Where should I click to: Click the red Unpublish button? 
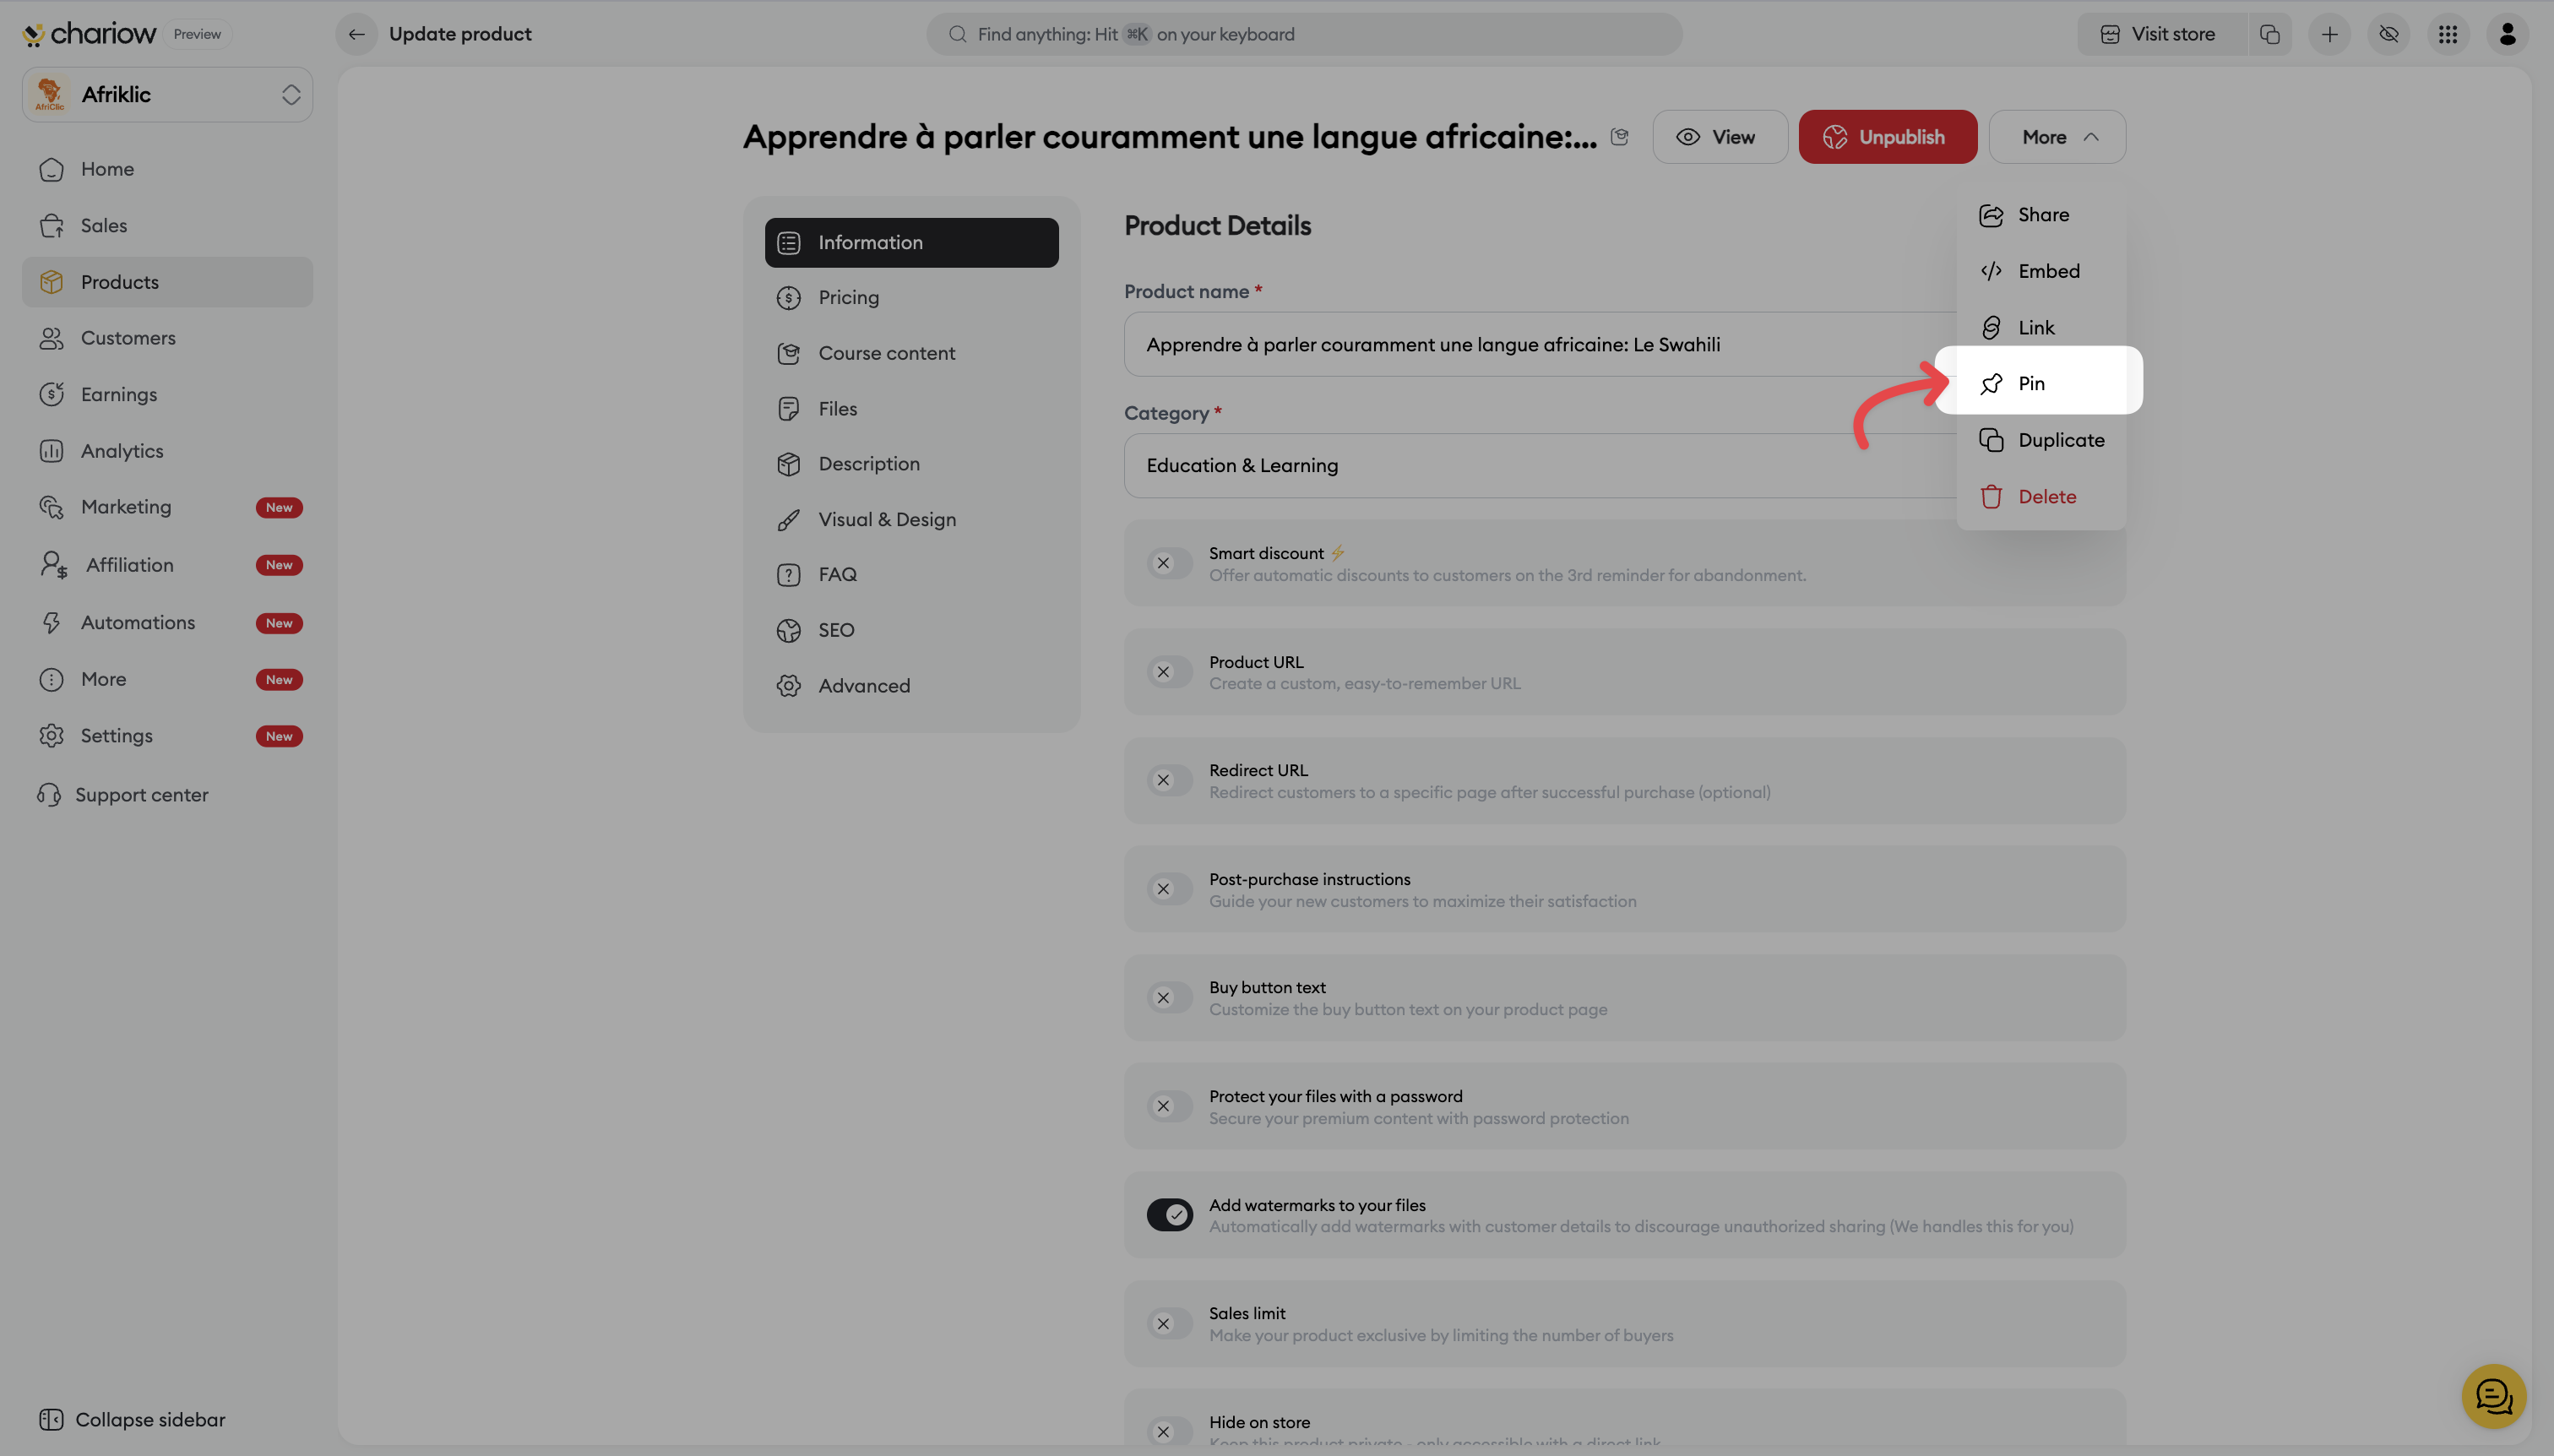[1887, 137]
